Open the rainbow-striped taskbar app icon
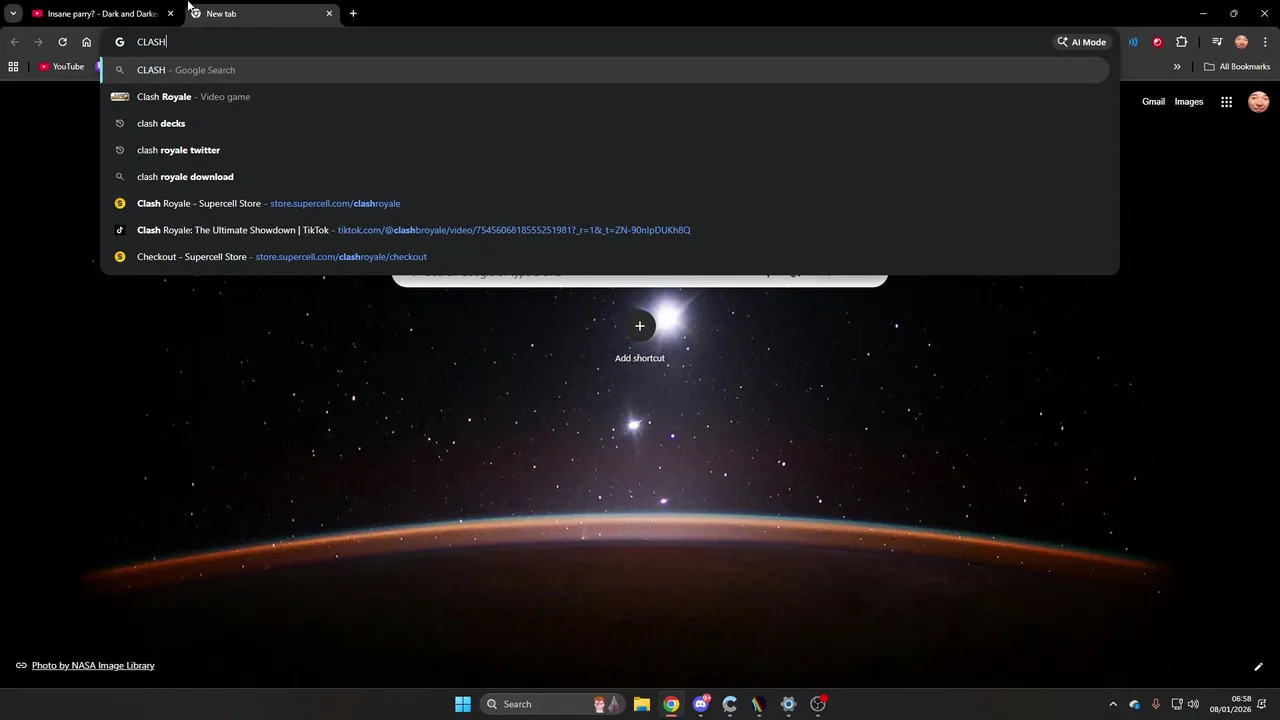 pyautogui.click(x=759, y=704)
